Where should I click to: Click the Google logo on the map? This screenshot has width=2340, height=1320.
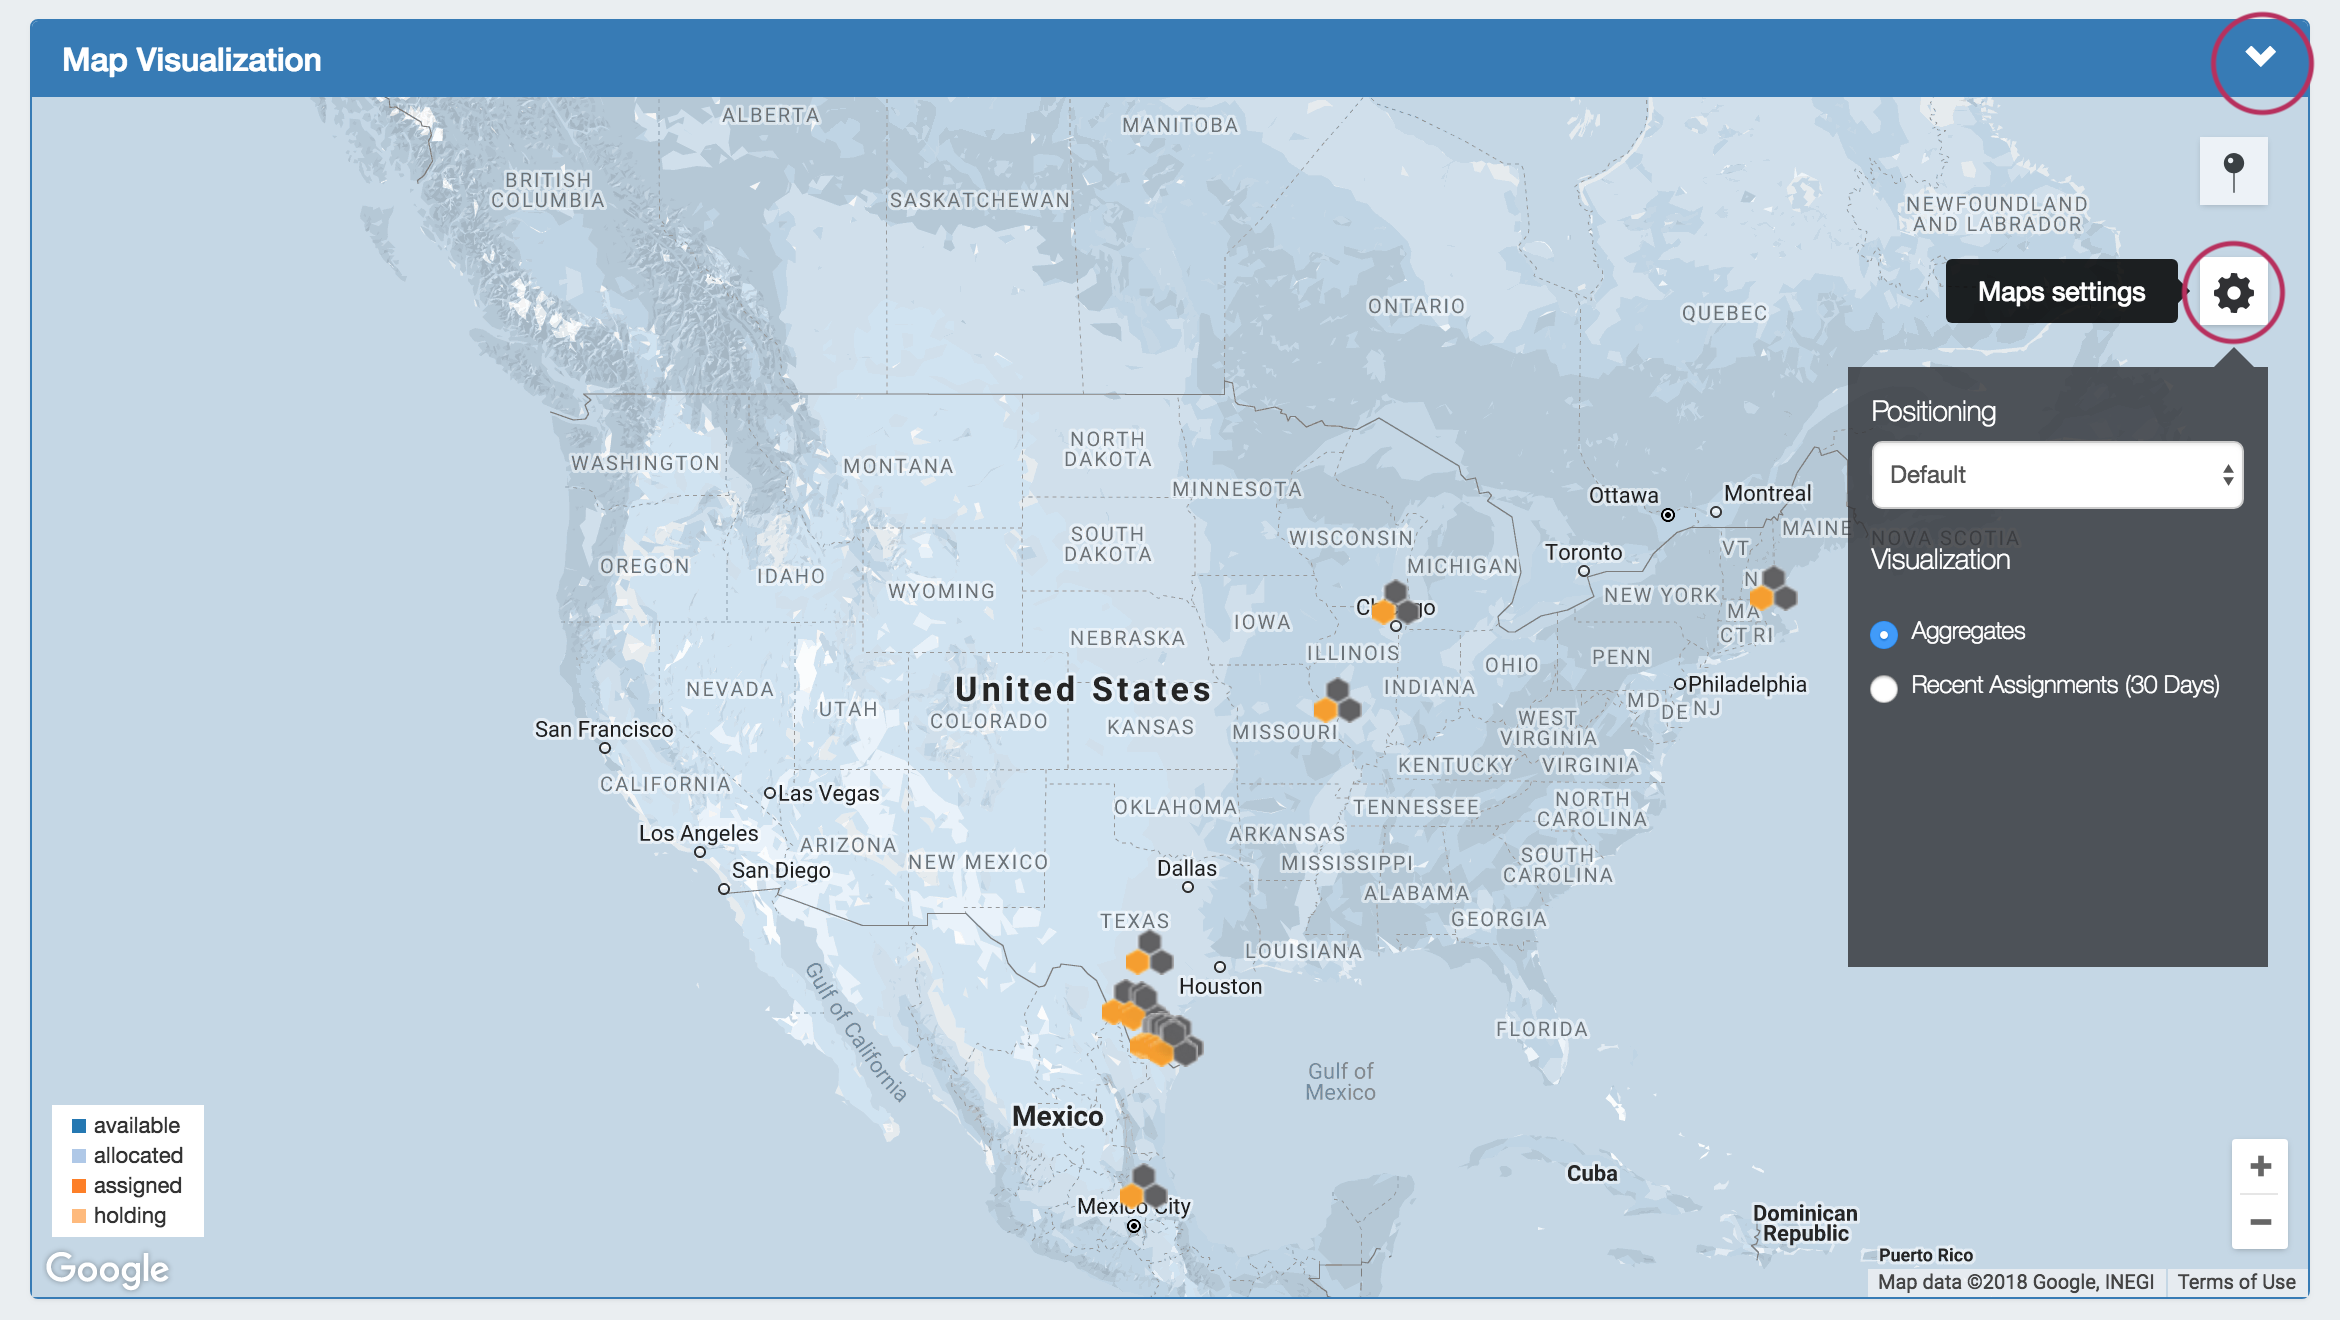[x=108, y=1268]
